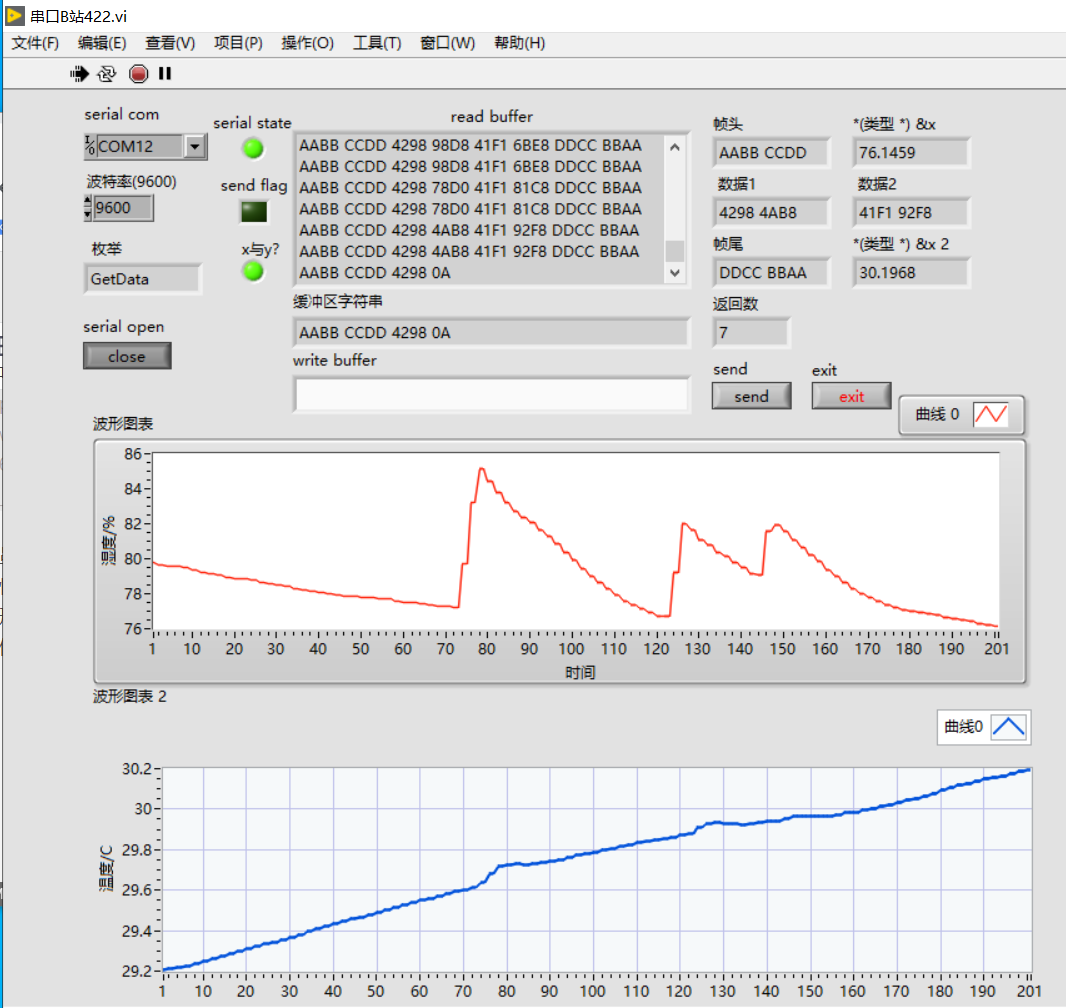Click the 数据1 value 4298 4AB8
Image resolution: width=1066 pixels, height=1008 pixels.
click(771, 213)
